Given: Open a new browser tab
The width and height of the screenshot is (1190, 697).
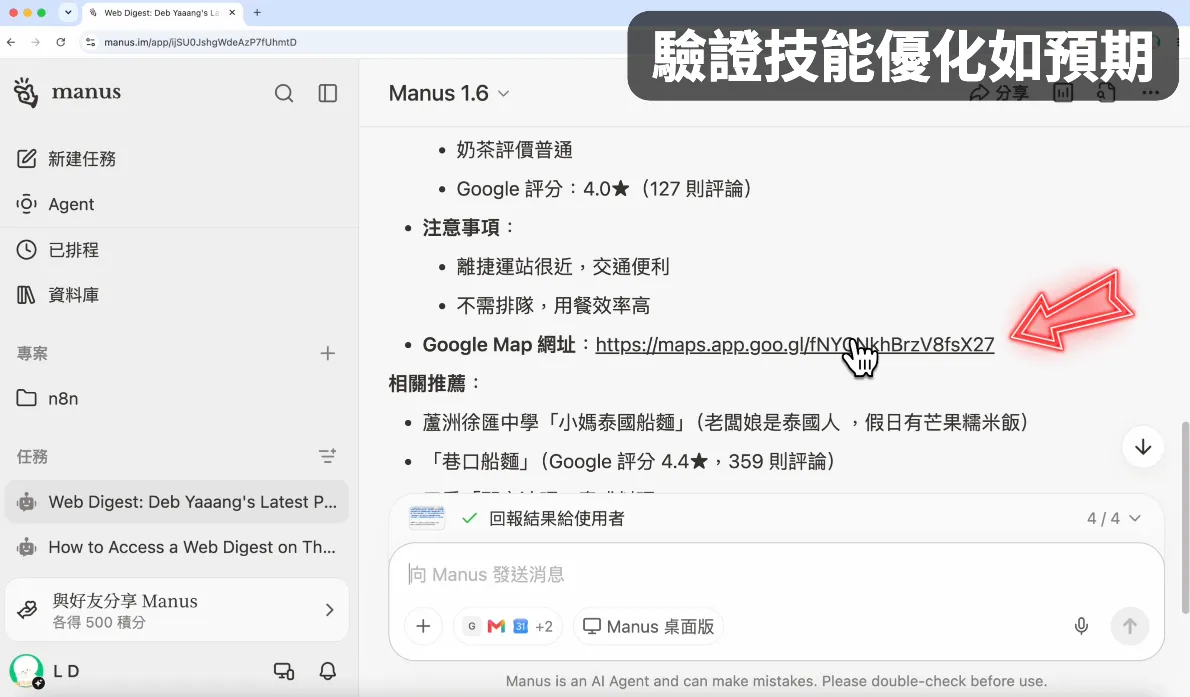Looking at the screenshot, I should [257, 13].
